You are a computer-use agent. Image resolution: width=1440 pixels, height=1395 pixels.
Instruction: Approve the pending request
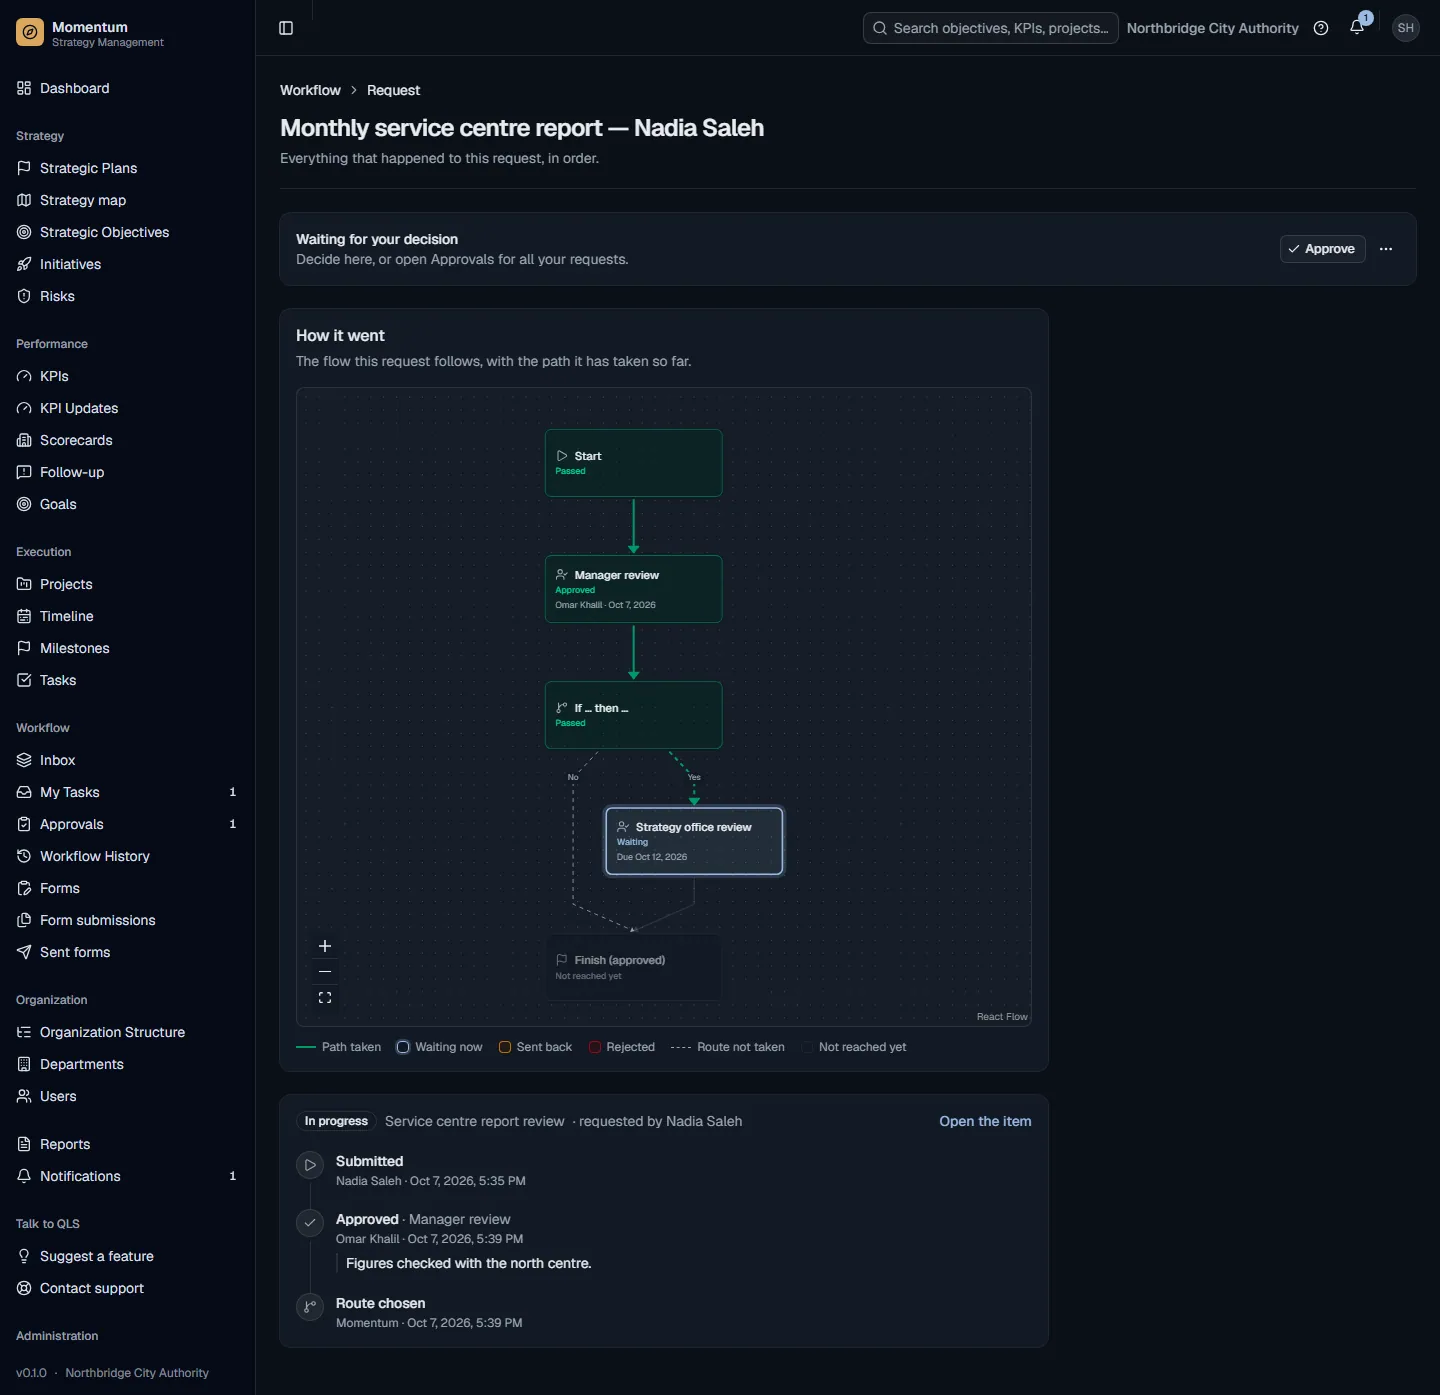pos(1322,249)
